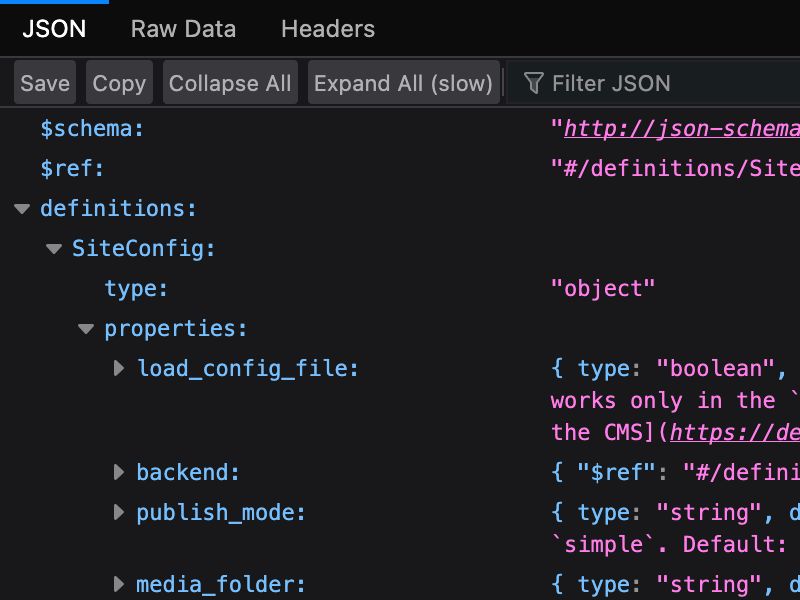Click the SiteConfig key label
The image size is (800, 600).
pyautogui.click(x=144, y=249)
